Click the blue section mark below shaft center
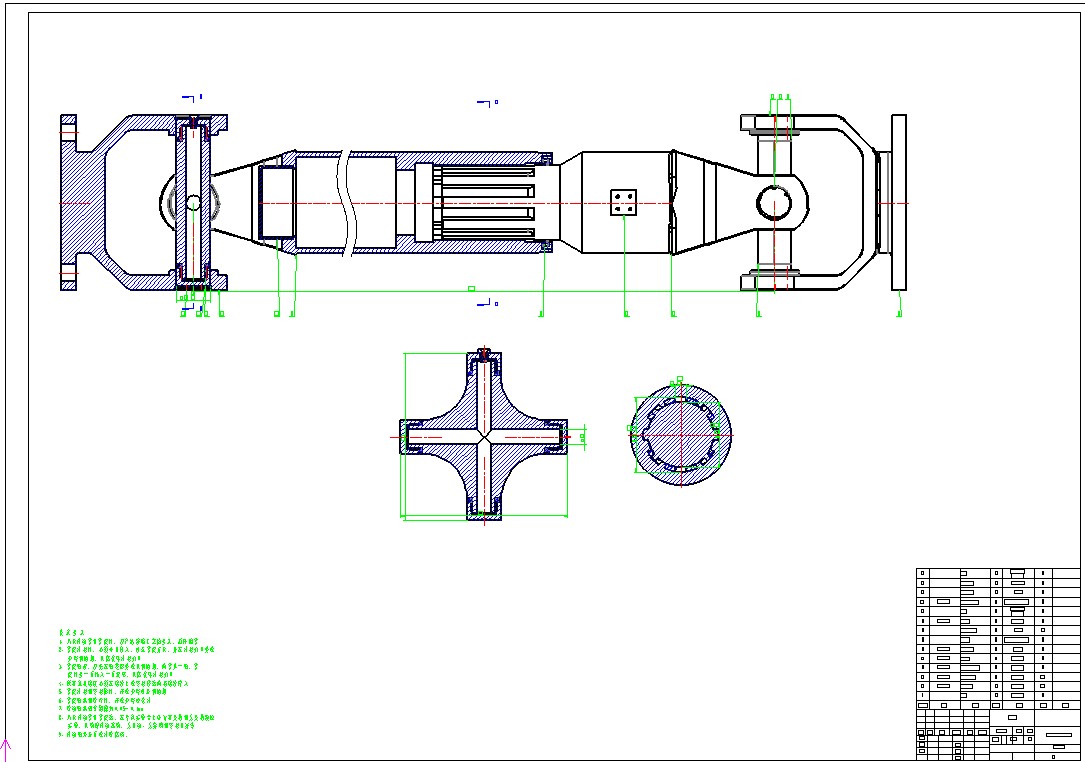The image size is (1085, 762). coord(486,302)
